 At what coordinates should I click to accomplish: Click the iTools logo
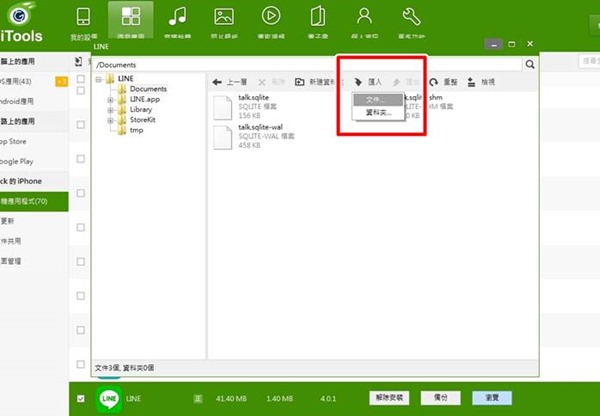(21, 23)
